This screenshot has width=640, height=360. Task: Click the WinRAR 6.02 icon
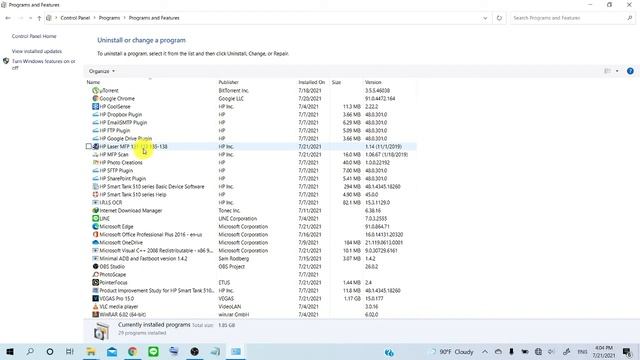96,315
